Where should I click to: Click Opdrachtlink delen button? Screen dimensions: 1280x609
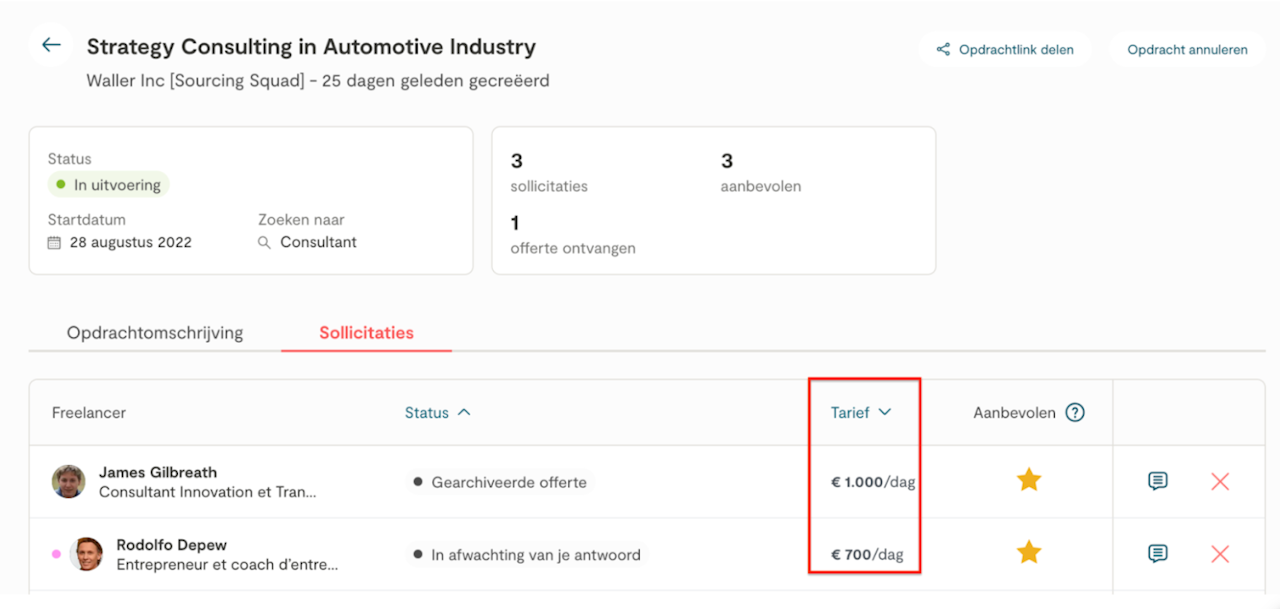[x=1005, y=49]
